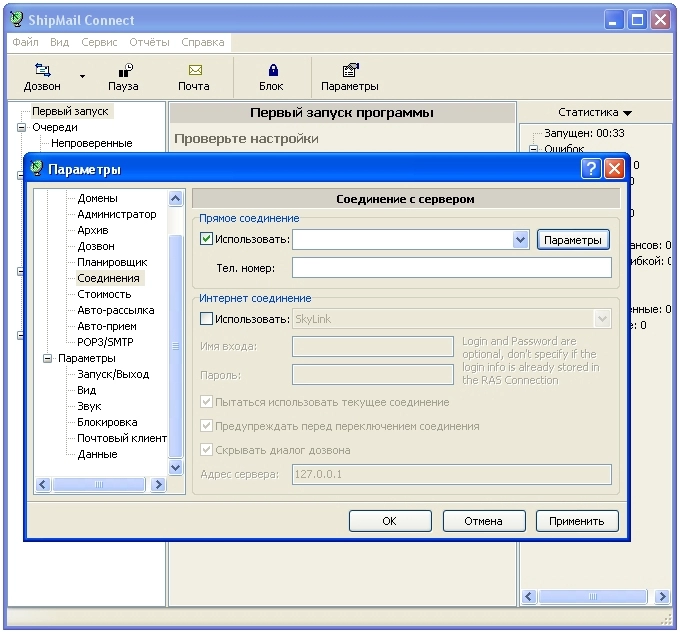Select Почтовый клиент in the settings tree
This screenshot has width=680, height=634.
tap(122, 438)
